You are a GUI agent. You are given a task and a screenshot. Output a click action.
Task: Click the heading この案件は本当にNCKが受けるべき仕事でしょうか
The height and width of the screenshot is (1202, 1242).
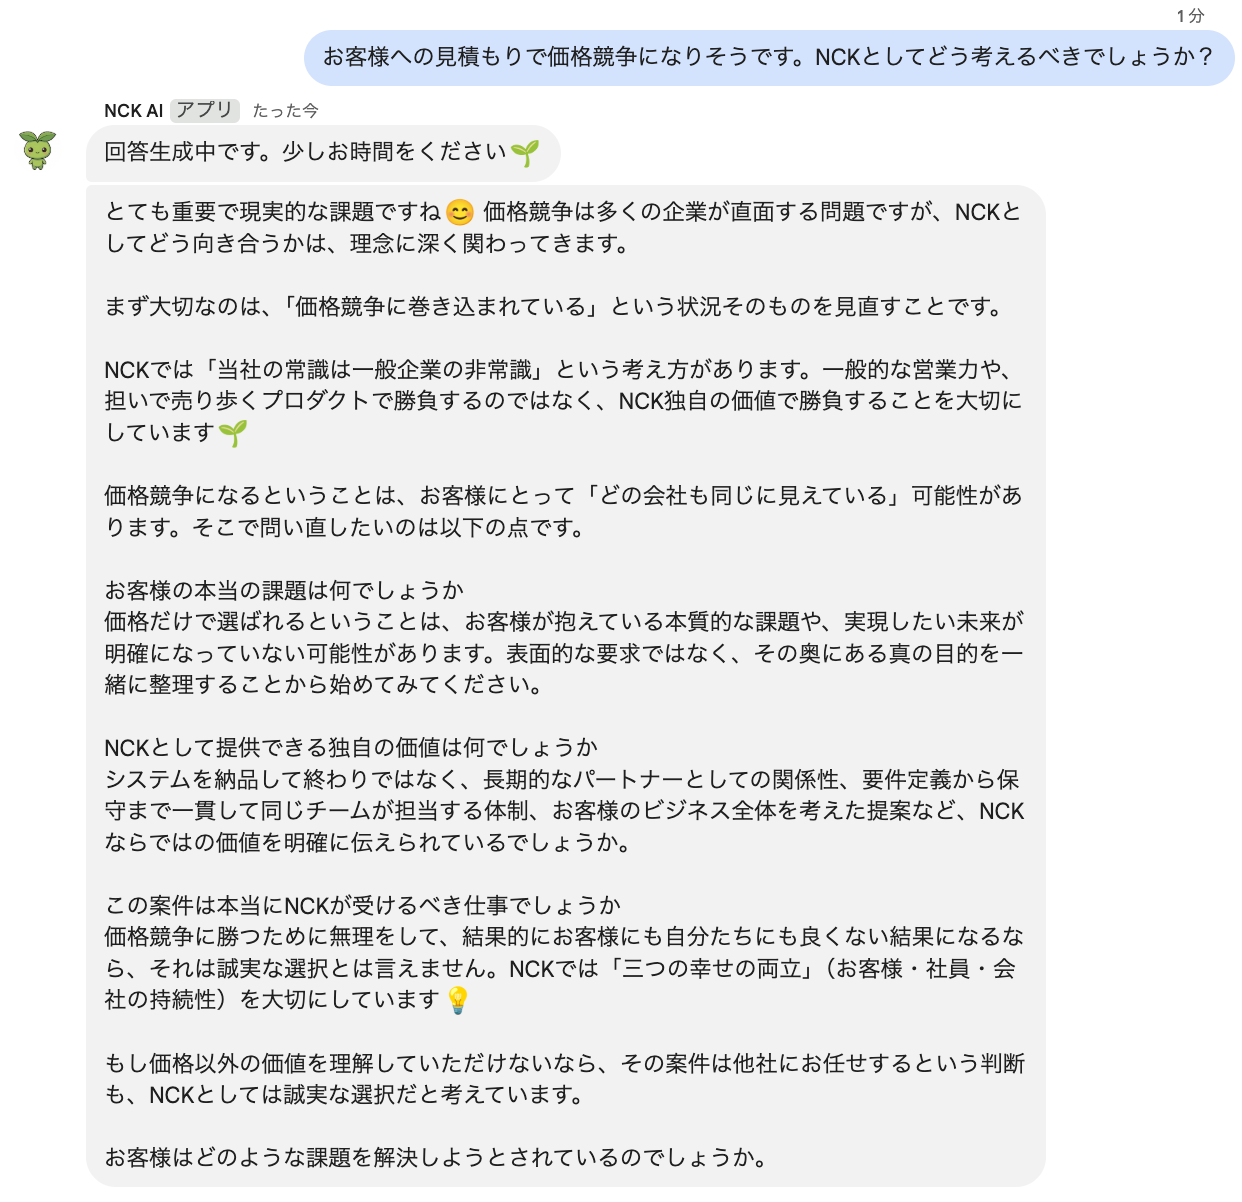click(363, 905)
